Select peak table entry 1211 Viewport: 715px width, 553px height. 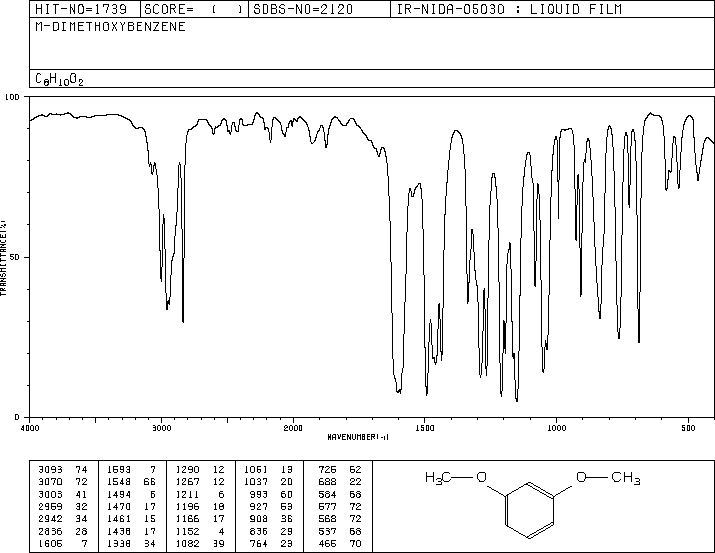(x=187, y=494)
